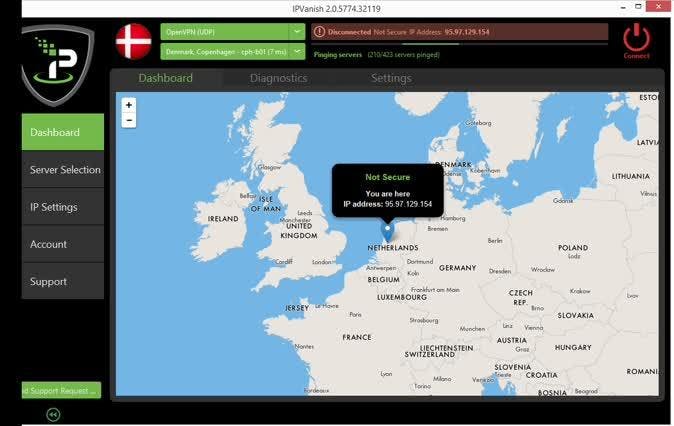Click the AUSTRIA label on the map

(512, 340)
